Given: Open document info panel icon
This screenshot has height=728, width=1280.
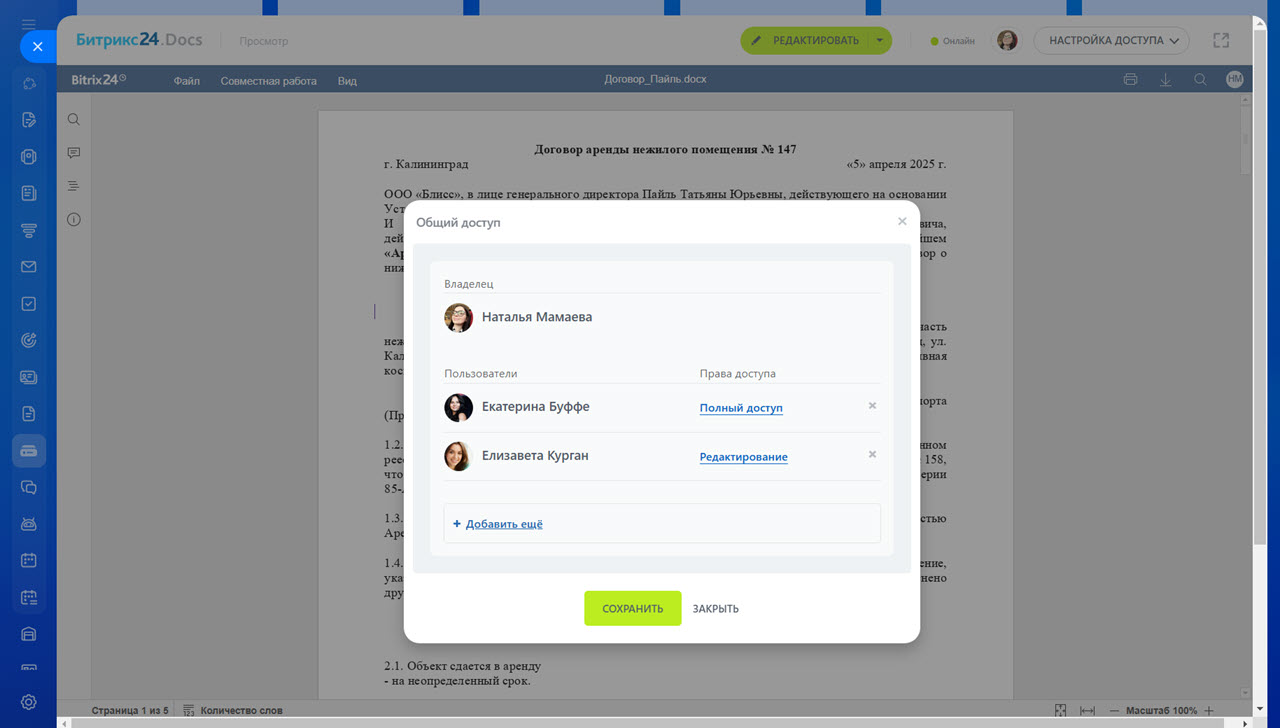Looking at the screenshot, I should click(x=74, y=219).
